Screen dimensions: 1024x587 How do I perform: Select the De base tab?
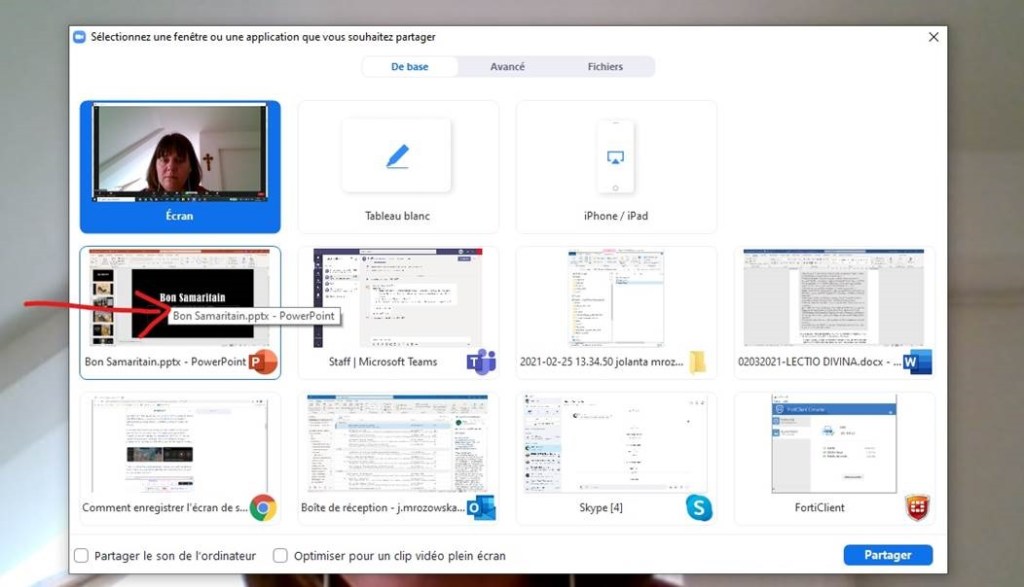[410, 67]
